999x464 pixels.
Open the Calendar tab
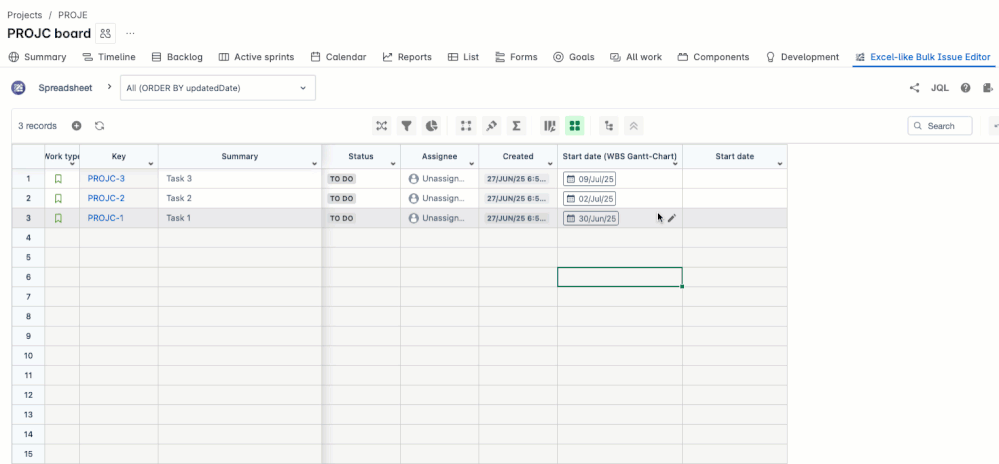338,57
